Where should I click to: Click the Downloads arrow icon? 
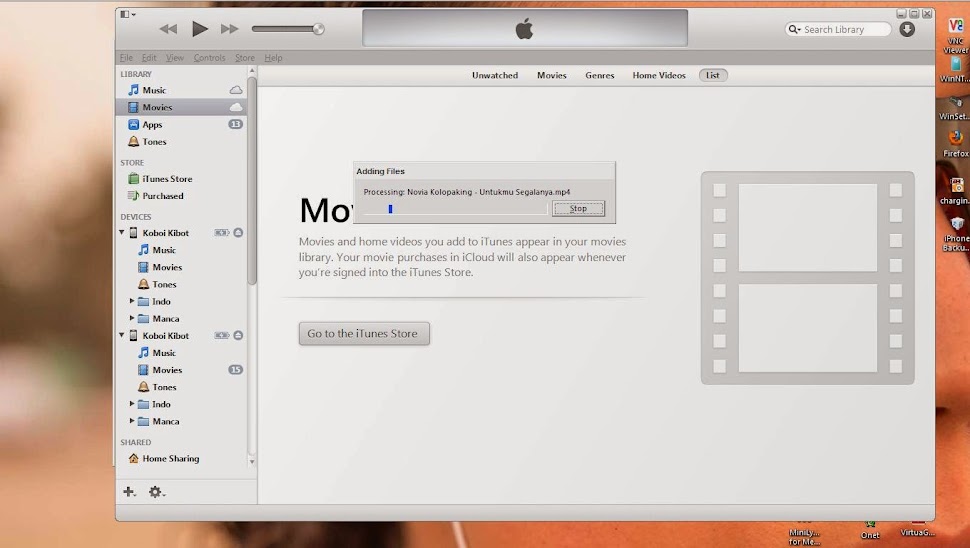pyautogui.click(x=907, y=29)
